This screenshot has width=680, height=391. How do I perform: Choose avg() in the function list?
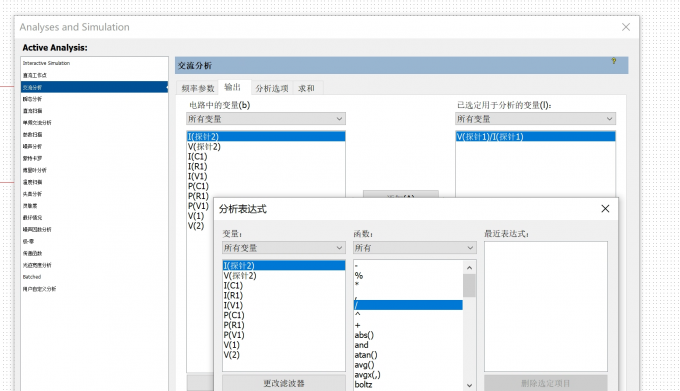click(x=408, y=365)
